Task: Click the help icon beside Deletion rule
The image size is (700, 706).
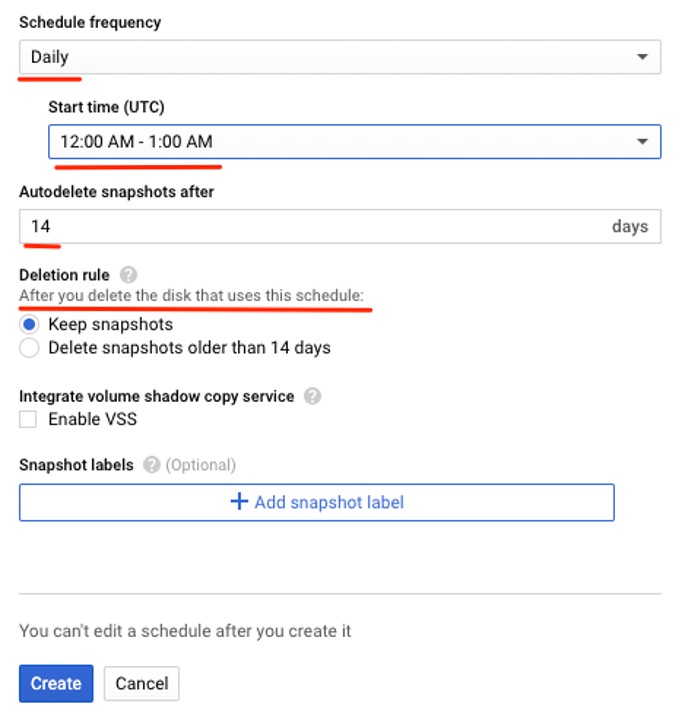Action: (x=127, y=274)
